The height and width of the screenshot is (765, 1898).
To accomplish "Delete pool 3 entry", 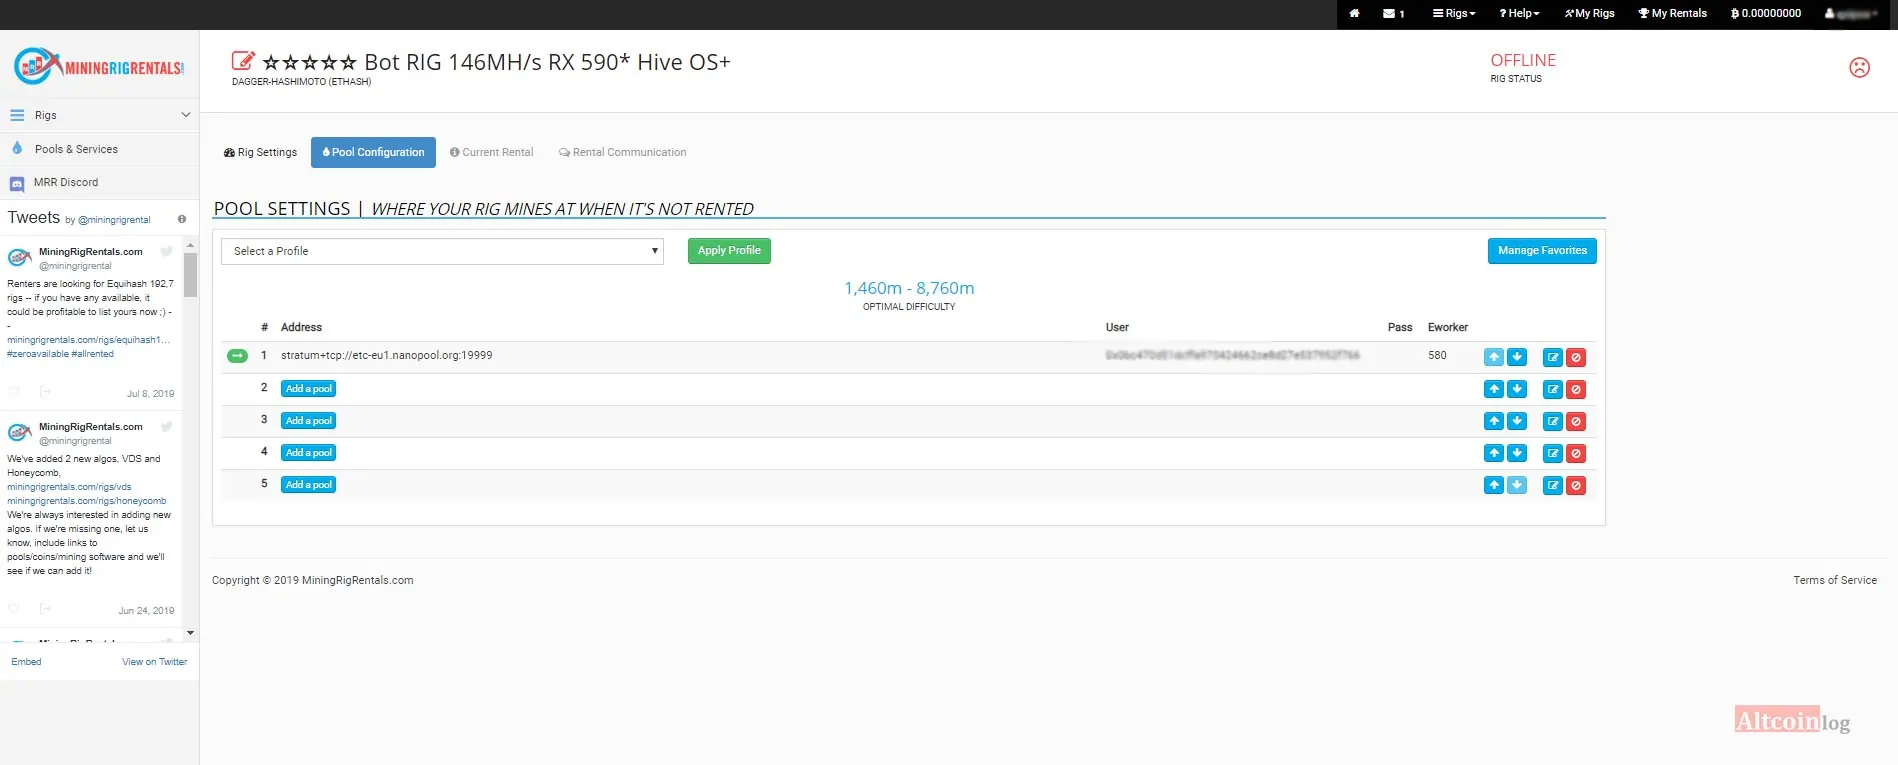I will pos(1576,421).
